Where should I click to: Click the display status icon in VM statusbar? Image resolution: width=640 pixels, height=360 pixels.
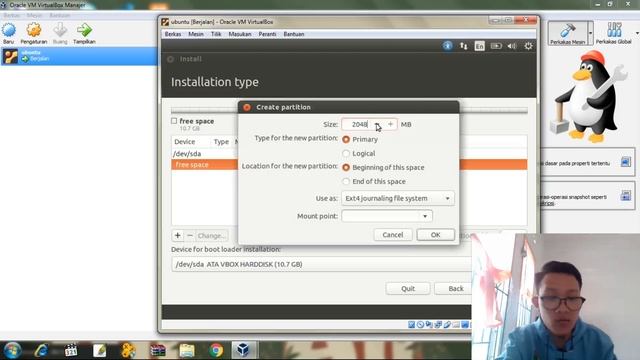tap(465, 325)
